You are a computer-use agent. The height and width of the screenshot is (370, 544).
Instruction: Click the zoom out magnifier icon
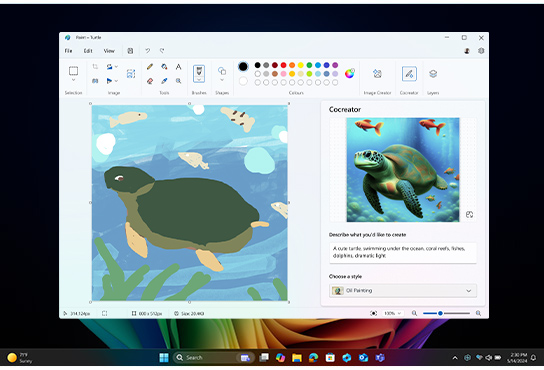point(414,313)
